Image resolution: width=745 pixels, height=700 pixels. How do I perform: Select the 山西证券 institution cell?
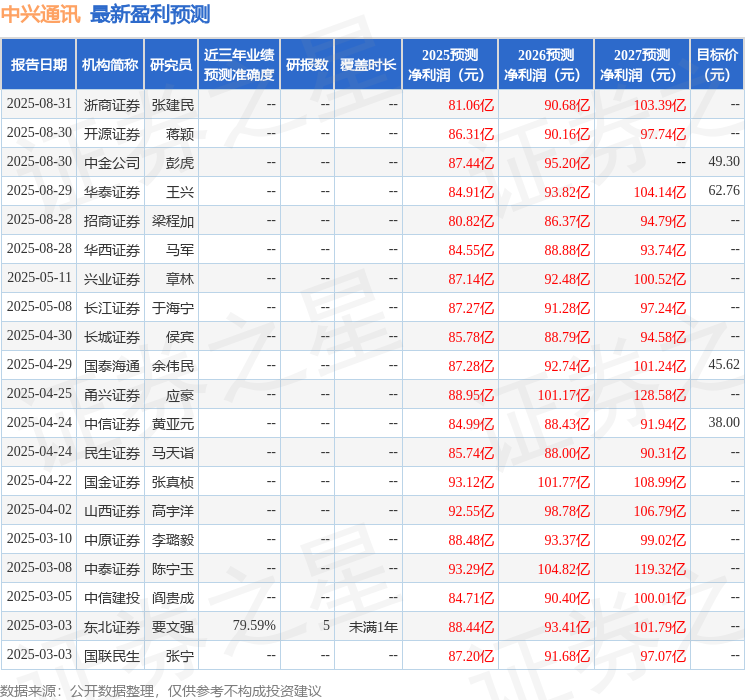[x=112, y=511]
